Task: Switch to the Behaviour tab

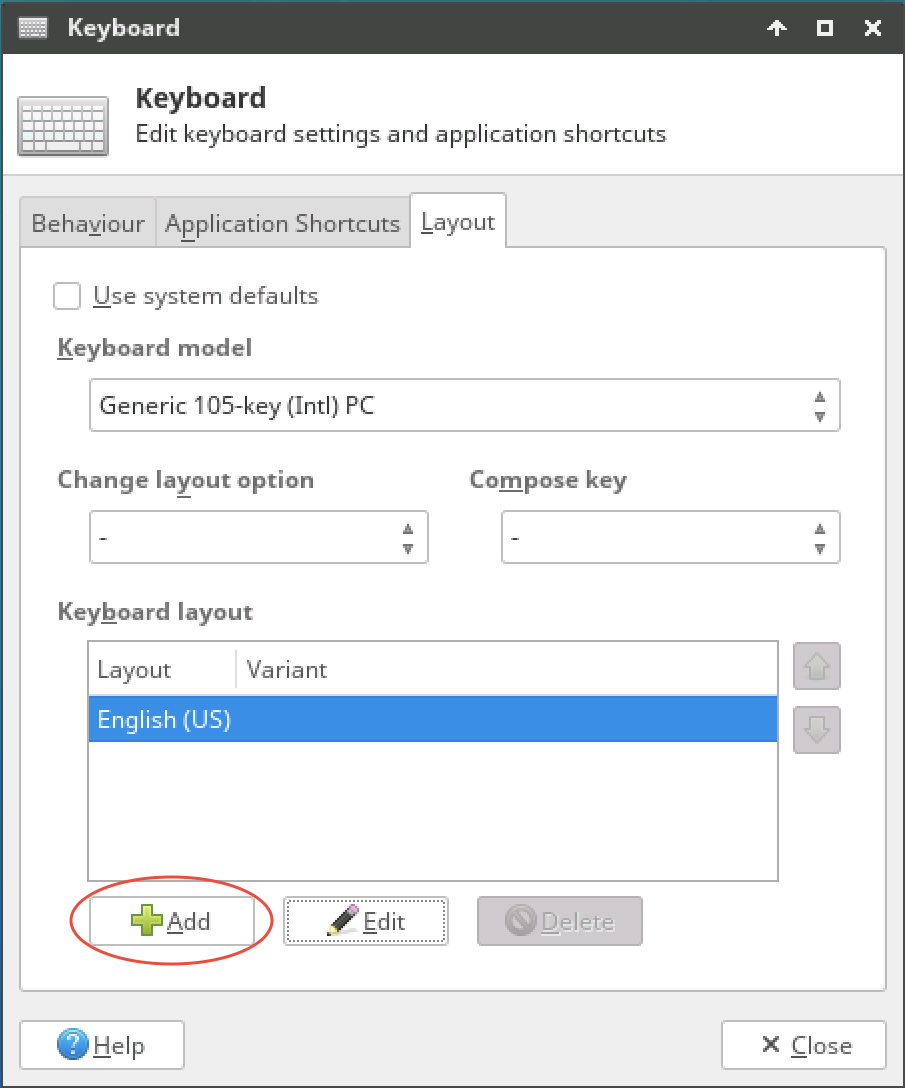Action: coord(88,223)
